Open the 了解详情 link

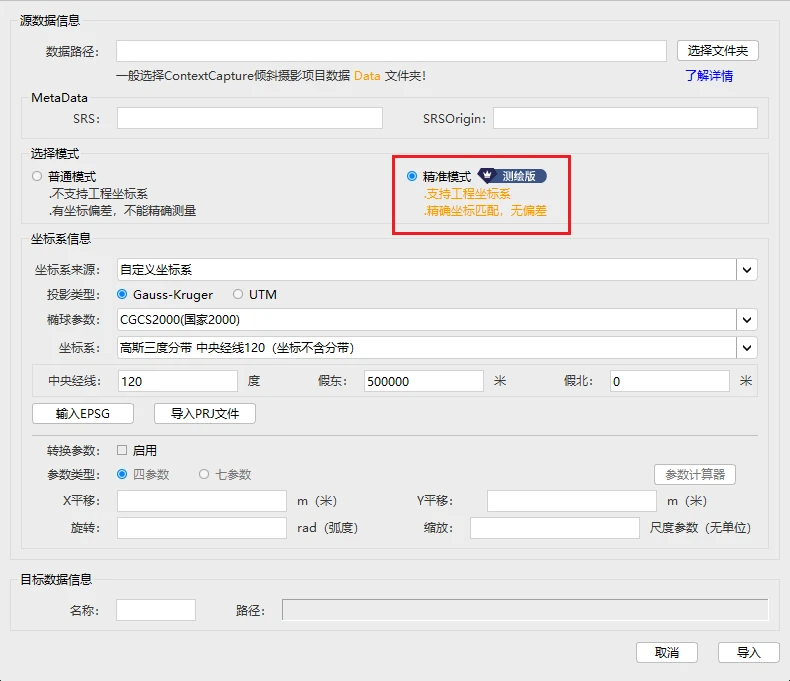pos(709,76)
